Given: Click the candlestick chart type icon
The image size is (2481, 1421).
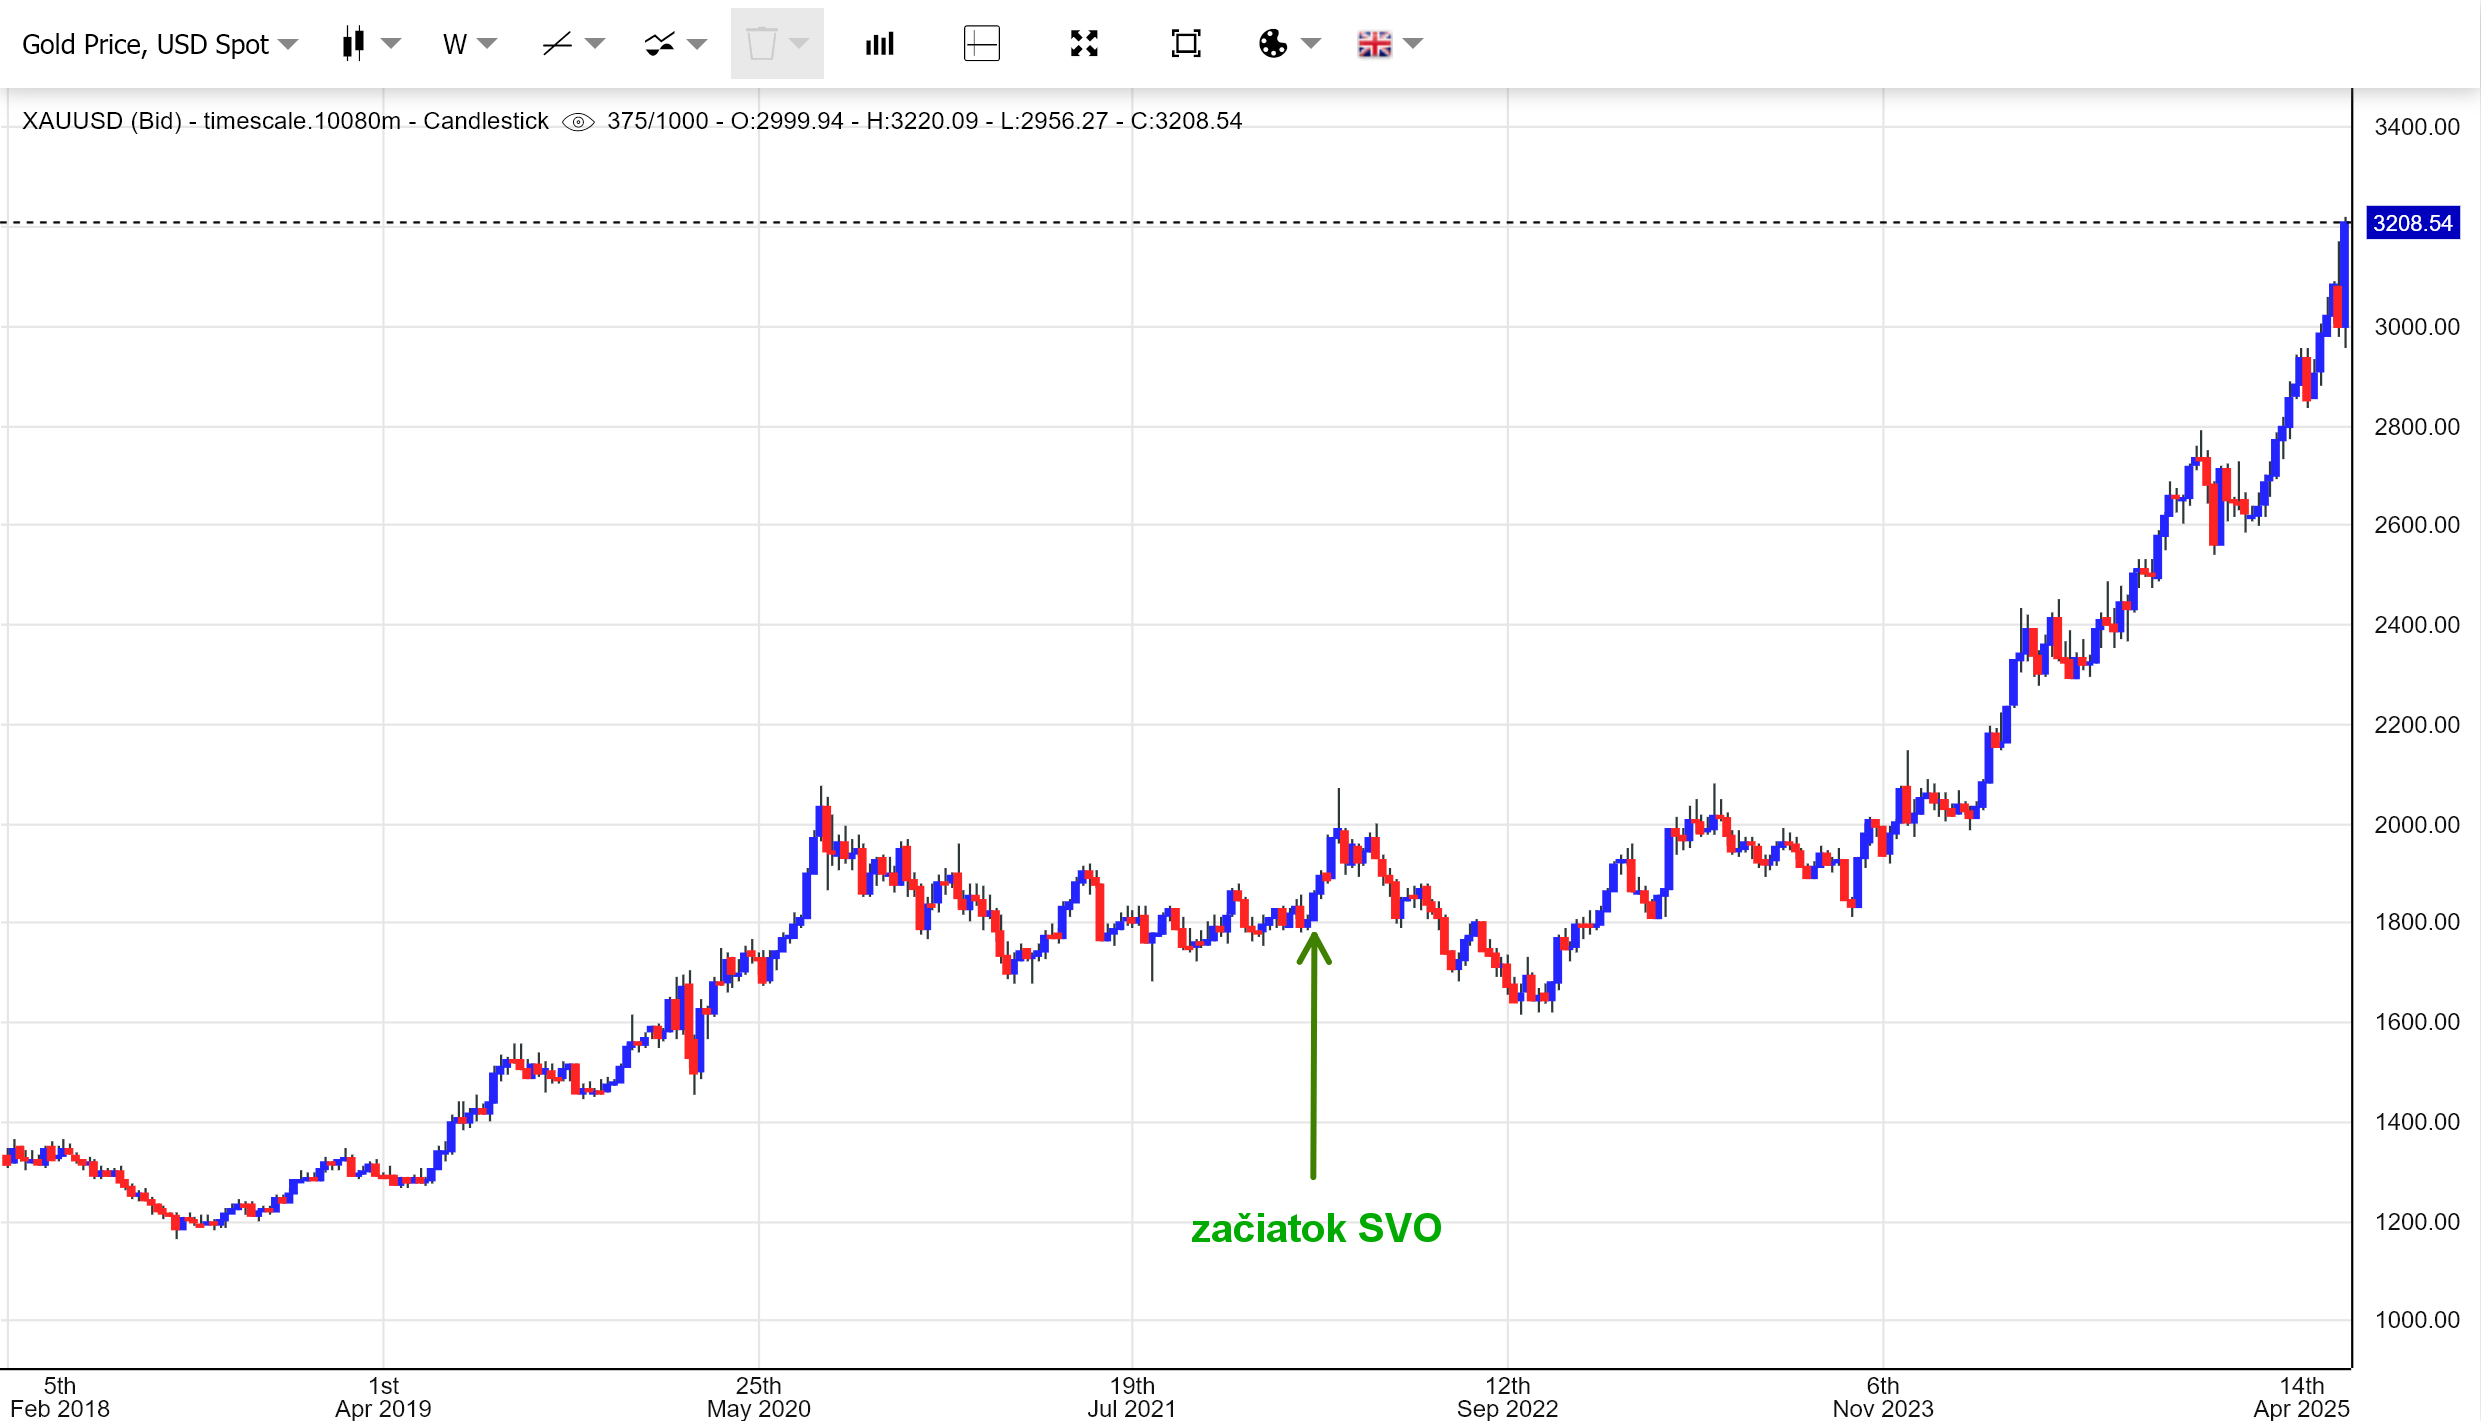Looking at the screenshot, I should point(353,44).
